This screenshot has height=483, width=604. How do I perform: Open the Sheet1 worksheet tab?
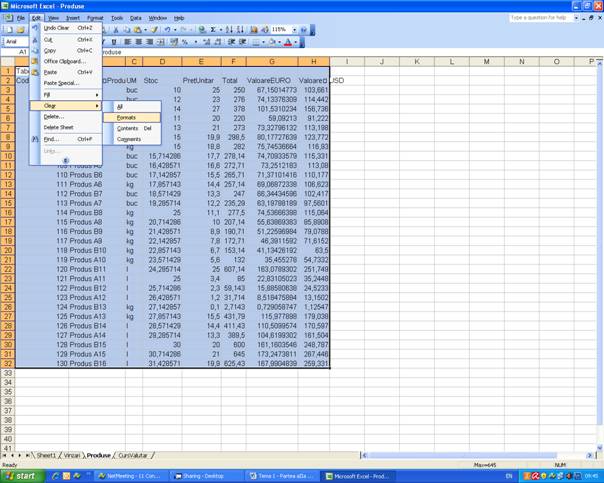click(x=46, y=455)
